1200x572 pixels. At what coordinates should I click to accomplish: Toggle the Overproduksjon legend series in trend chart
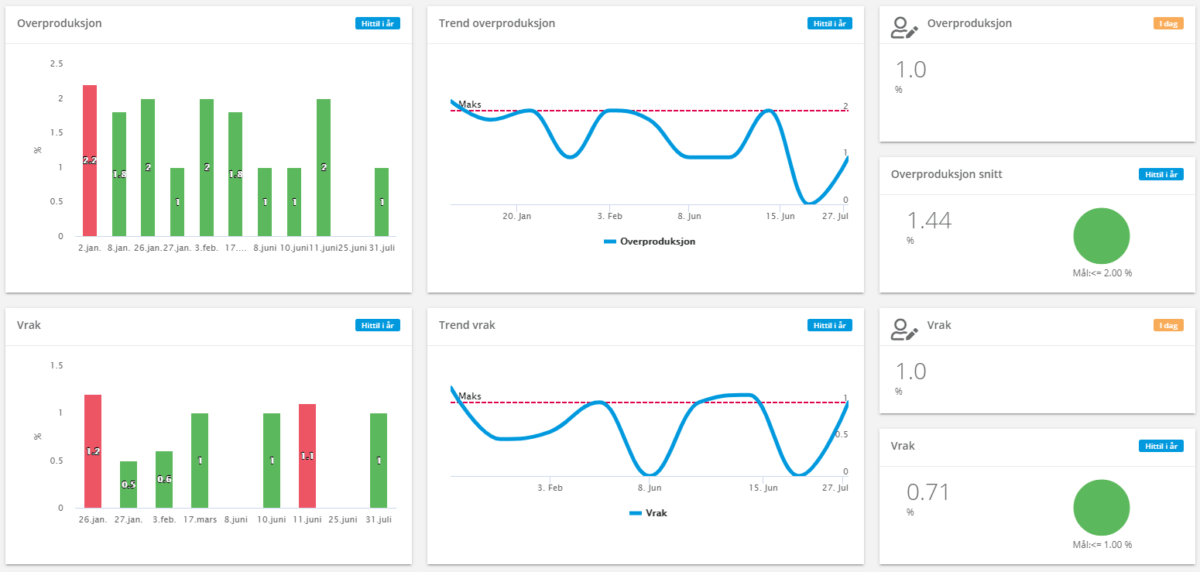point(650,241)
